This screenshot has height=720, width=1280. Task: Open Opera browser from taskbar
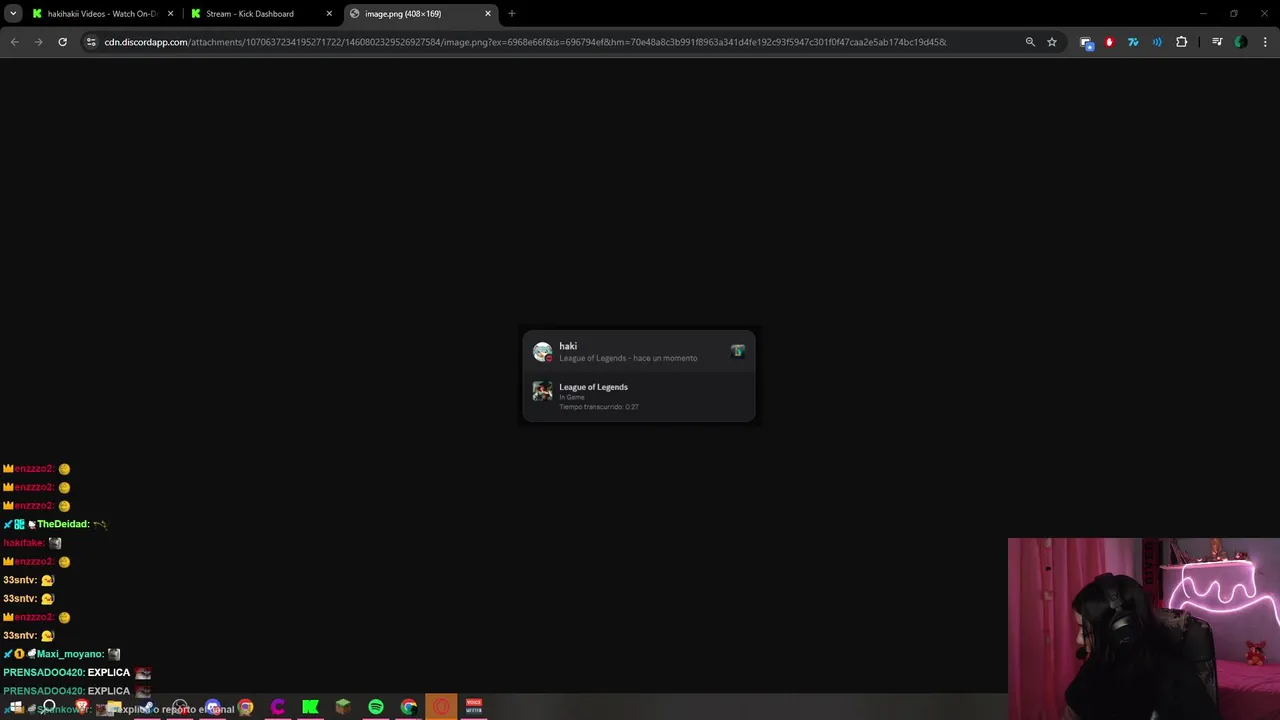pyautogui.click(x=441, y=707)
